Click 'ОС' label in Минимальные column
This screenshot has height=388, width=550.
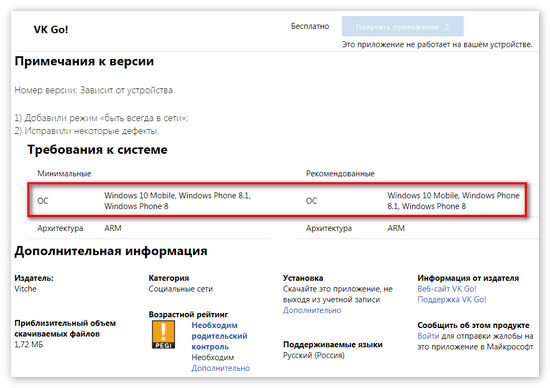coord(43,201)
